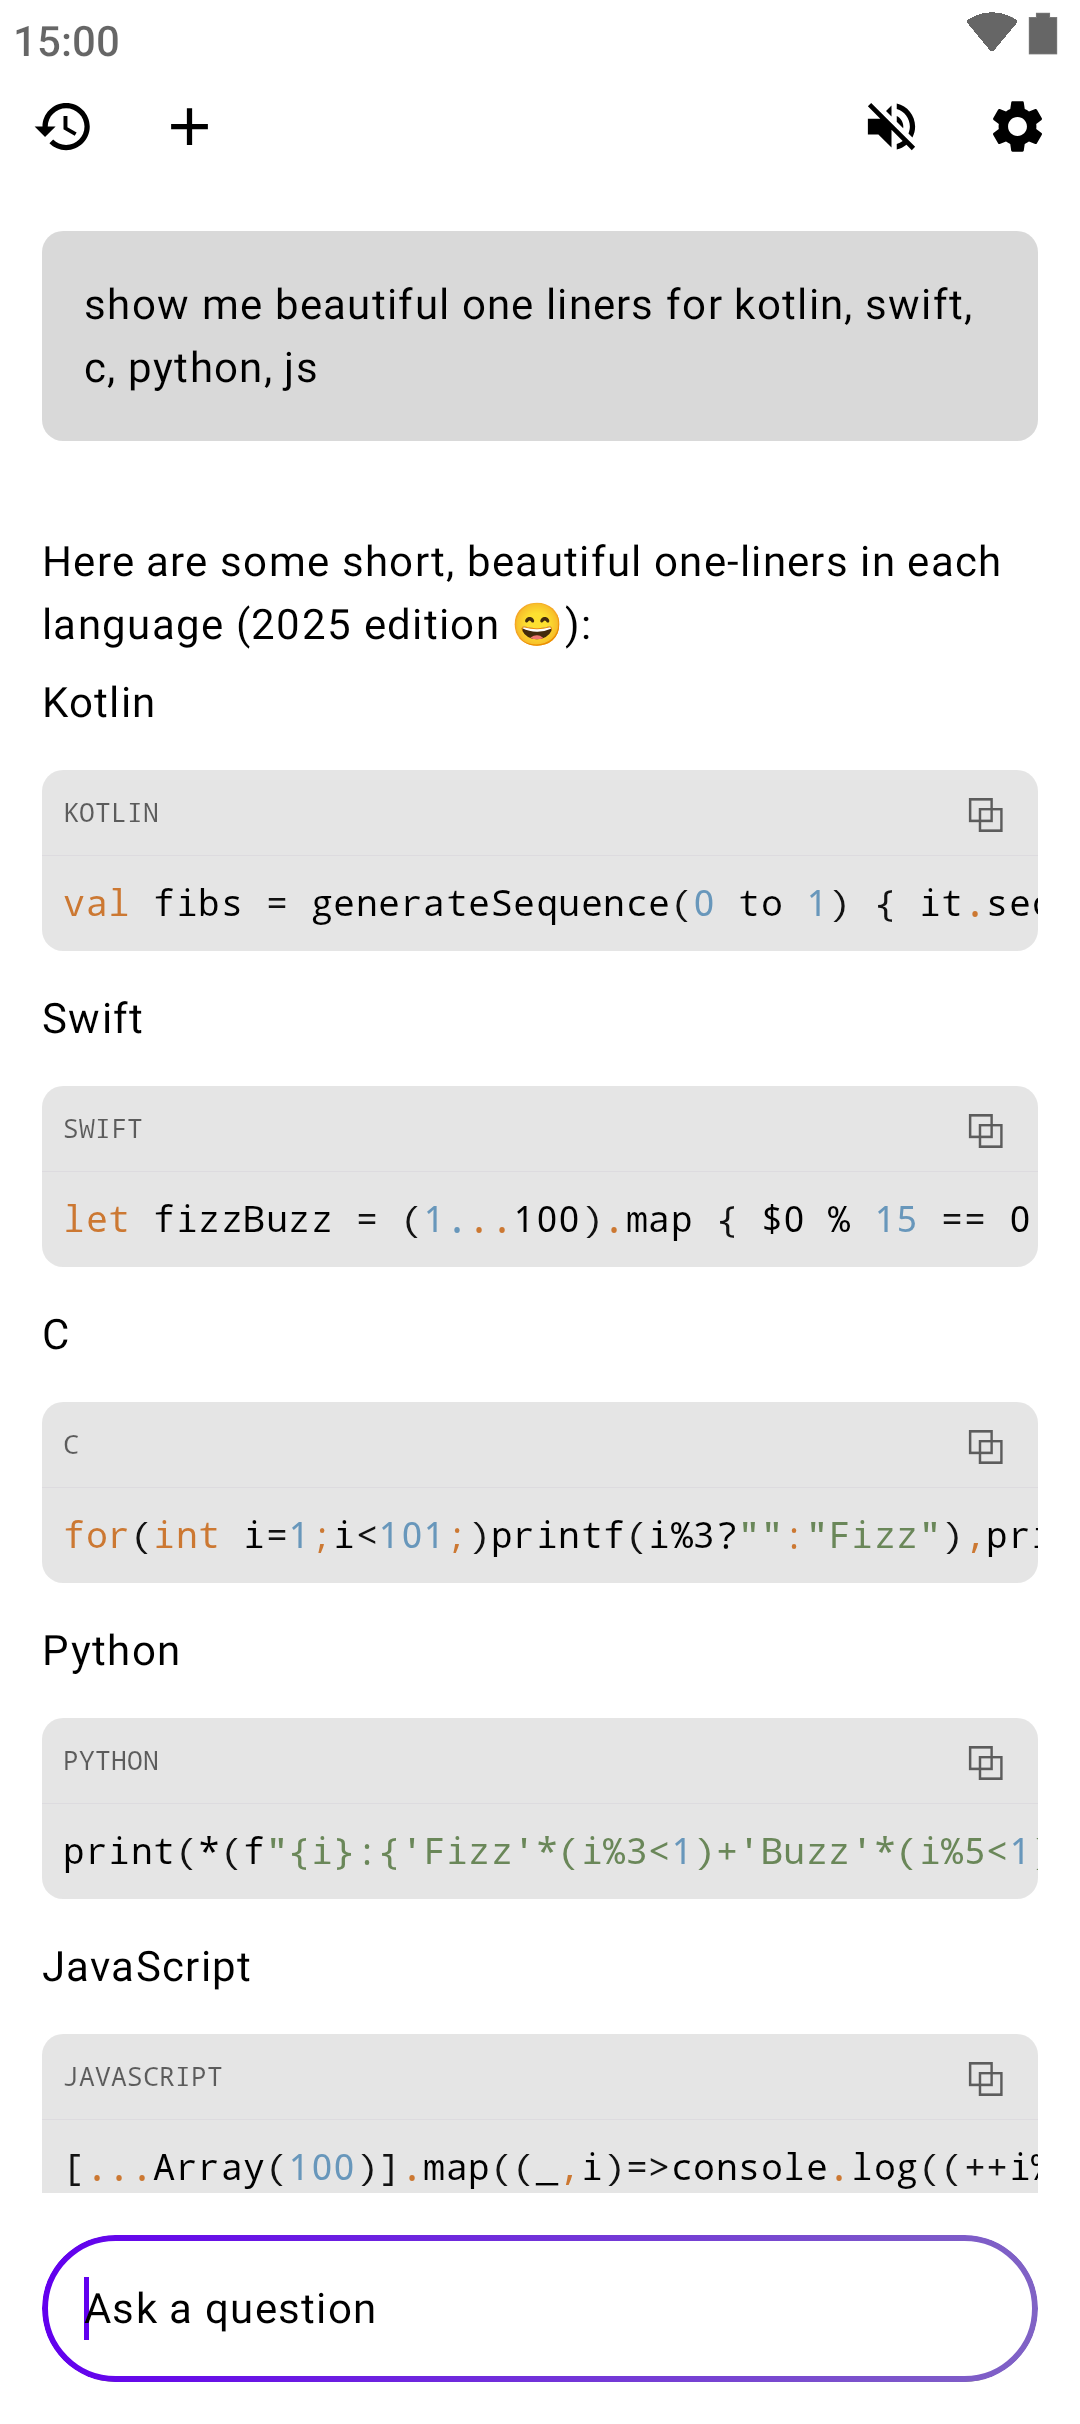Tap the 'Here are some short' response text
Image resolution: width=1080 pixels, height=2424 pixels.
click(x=520, y=593)
